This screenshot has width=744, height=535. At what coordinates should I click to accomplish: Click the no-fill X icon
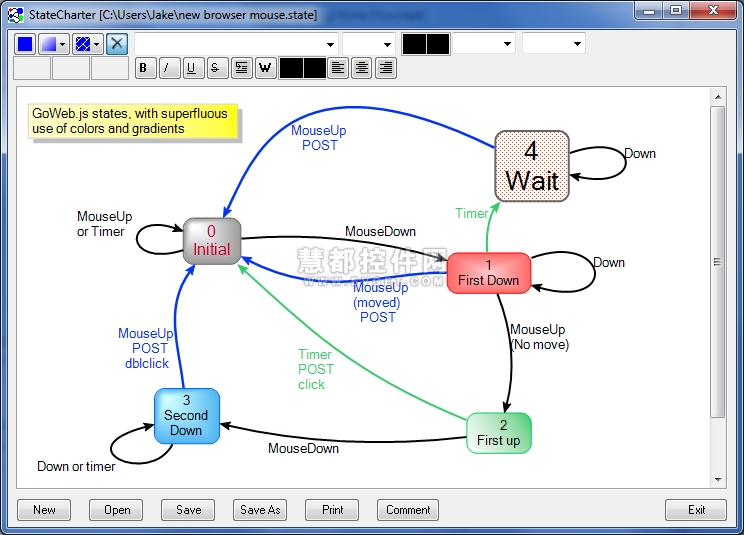click(x=117, y=44)
